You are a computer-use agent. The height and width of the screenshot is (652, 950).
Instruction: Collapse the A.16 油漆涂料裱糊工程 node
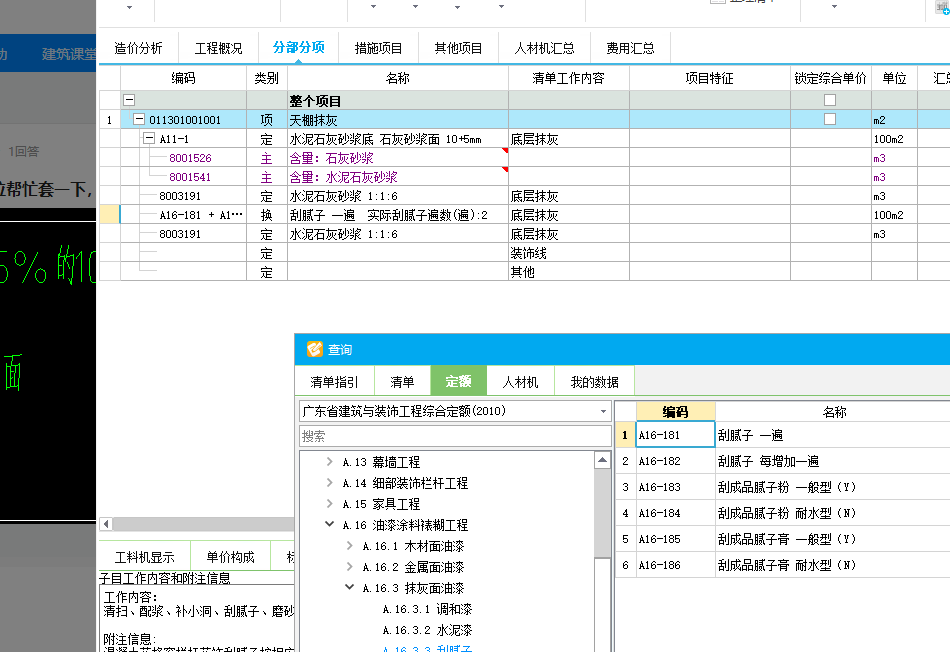[x=329, y=524]
